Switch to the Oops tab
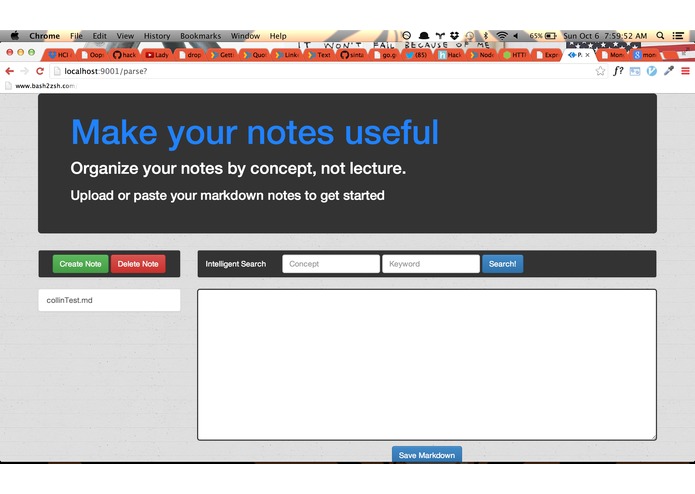The width and height of the screenshot is (695, 494). click(x=93, y=55)
